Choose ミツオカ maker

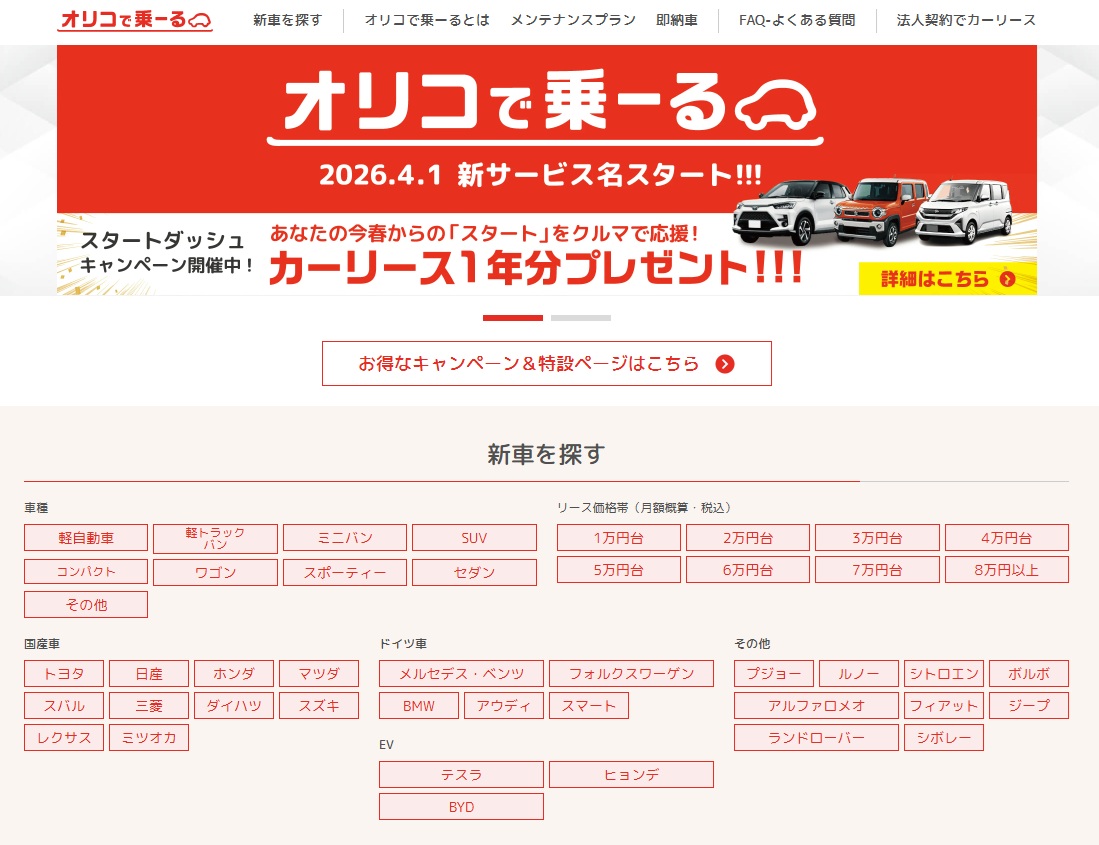pos(149,738)
